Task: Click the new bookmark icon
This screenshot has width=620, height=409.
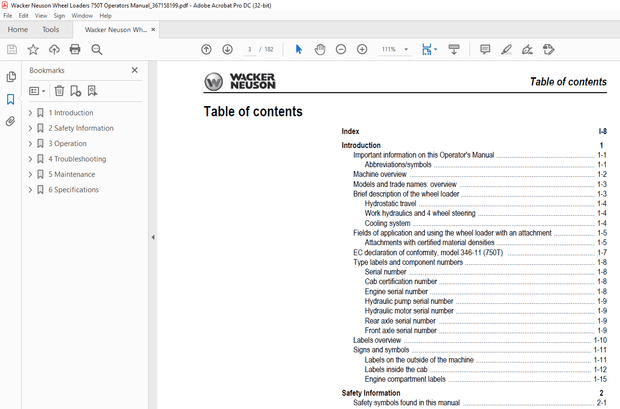Action: click(76, 91)
